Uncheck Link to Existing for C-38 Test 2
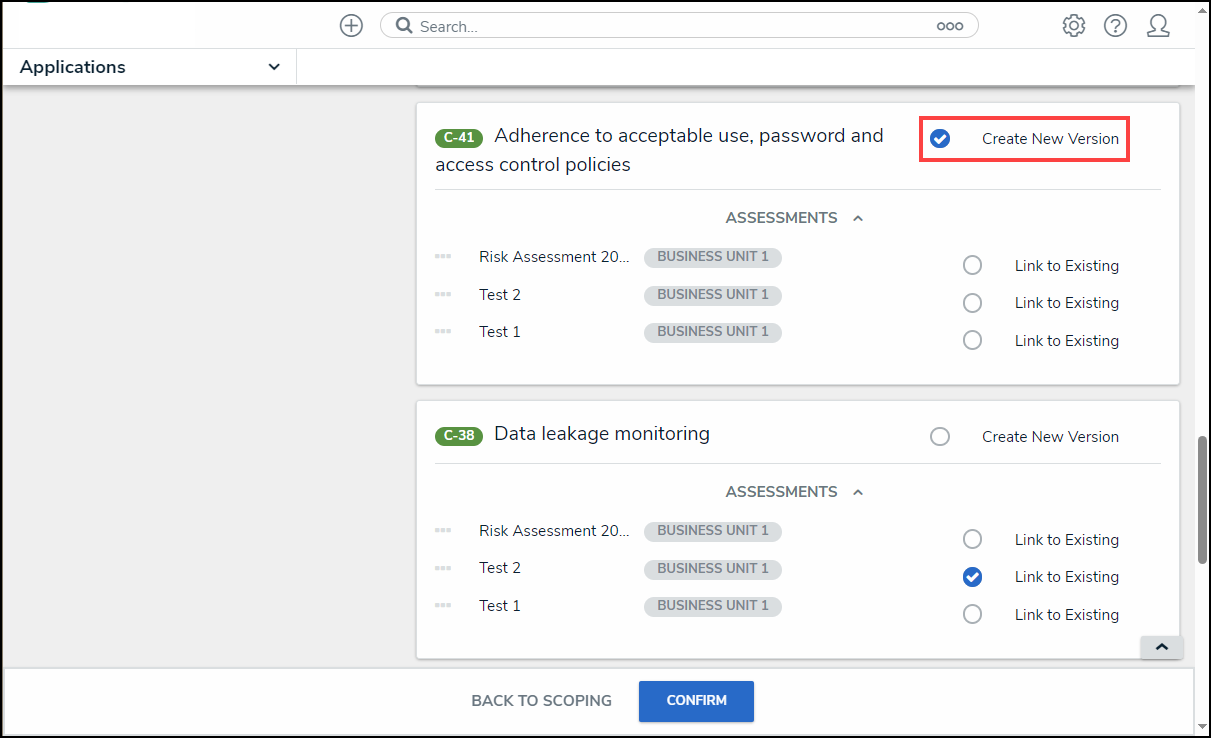 click(x=972, y=577)
